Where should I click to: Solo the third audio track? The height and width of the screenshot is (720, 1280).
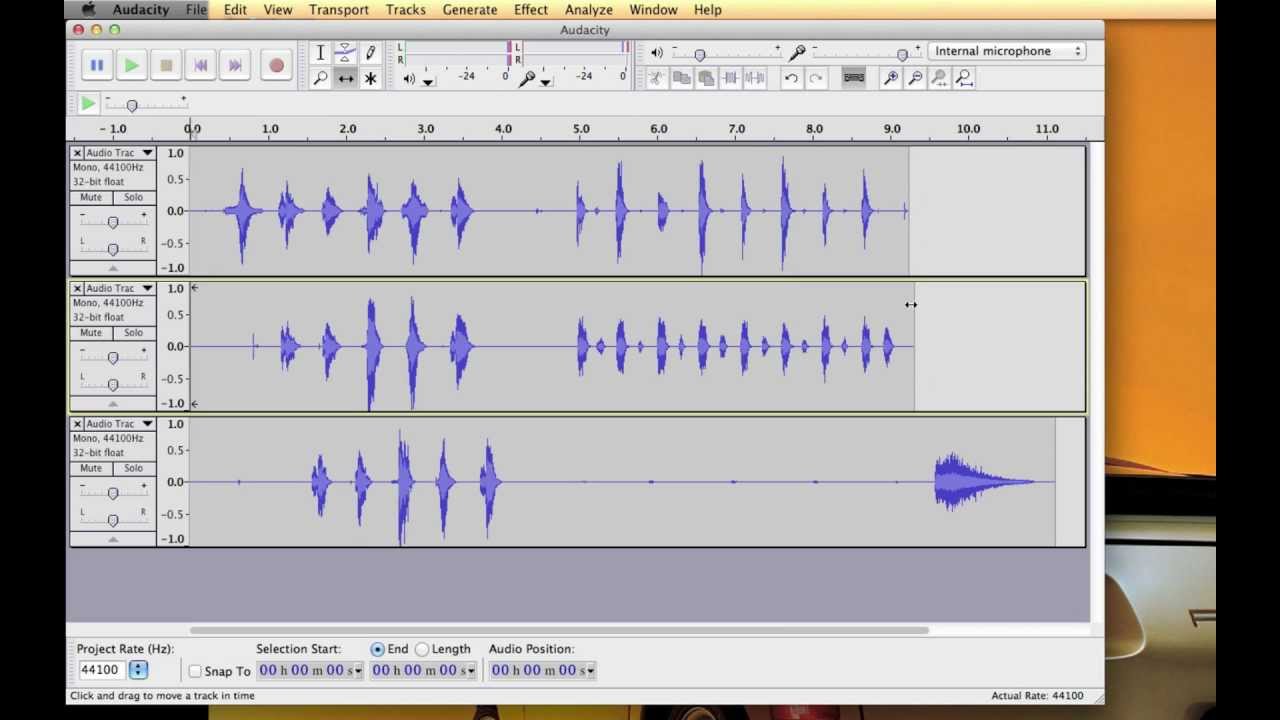click(133, 468)
